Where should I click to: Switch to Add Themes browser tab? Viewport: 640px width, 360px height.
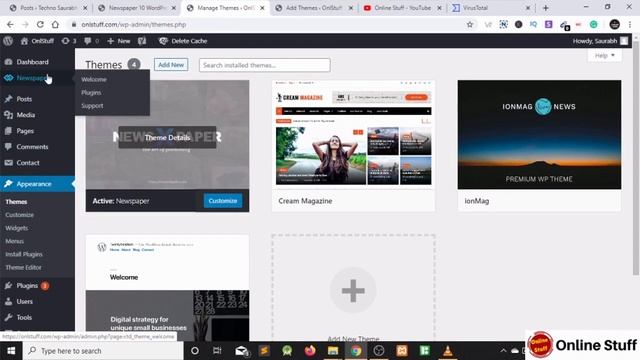pos(313,8)
